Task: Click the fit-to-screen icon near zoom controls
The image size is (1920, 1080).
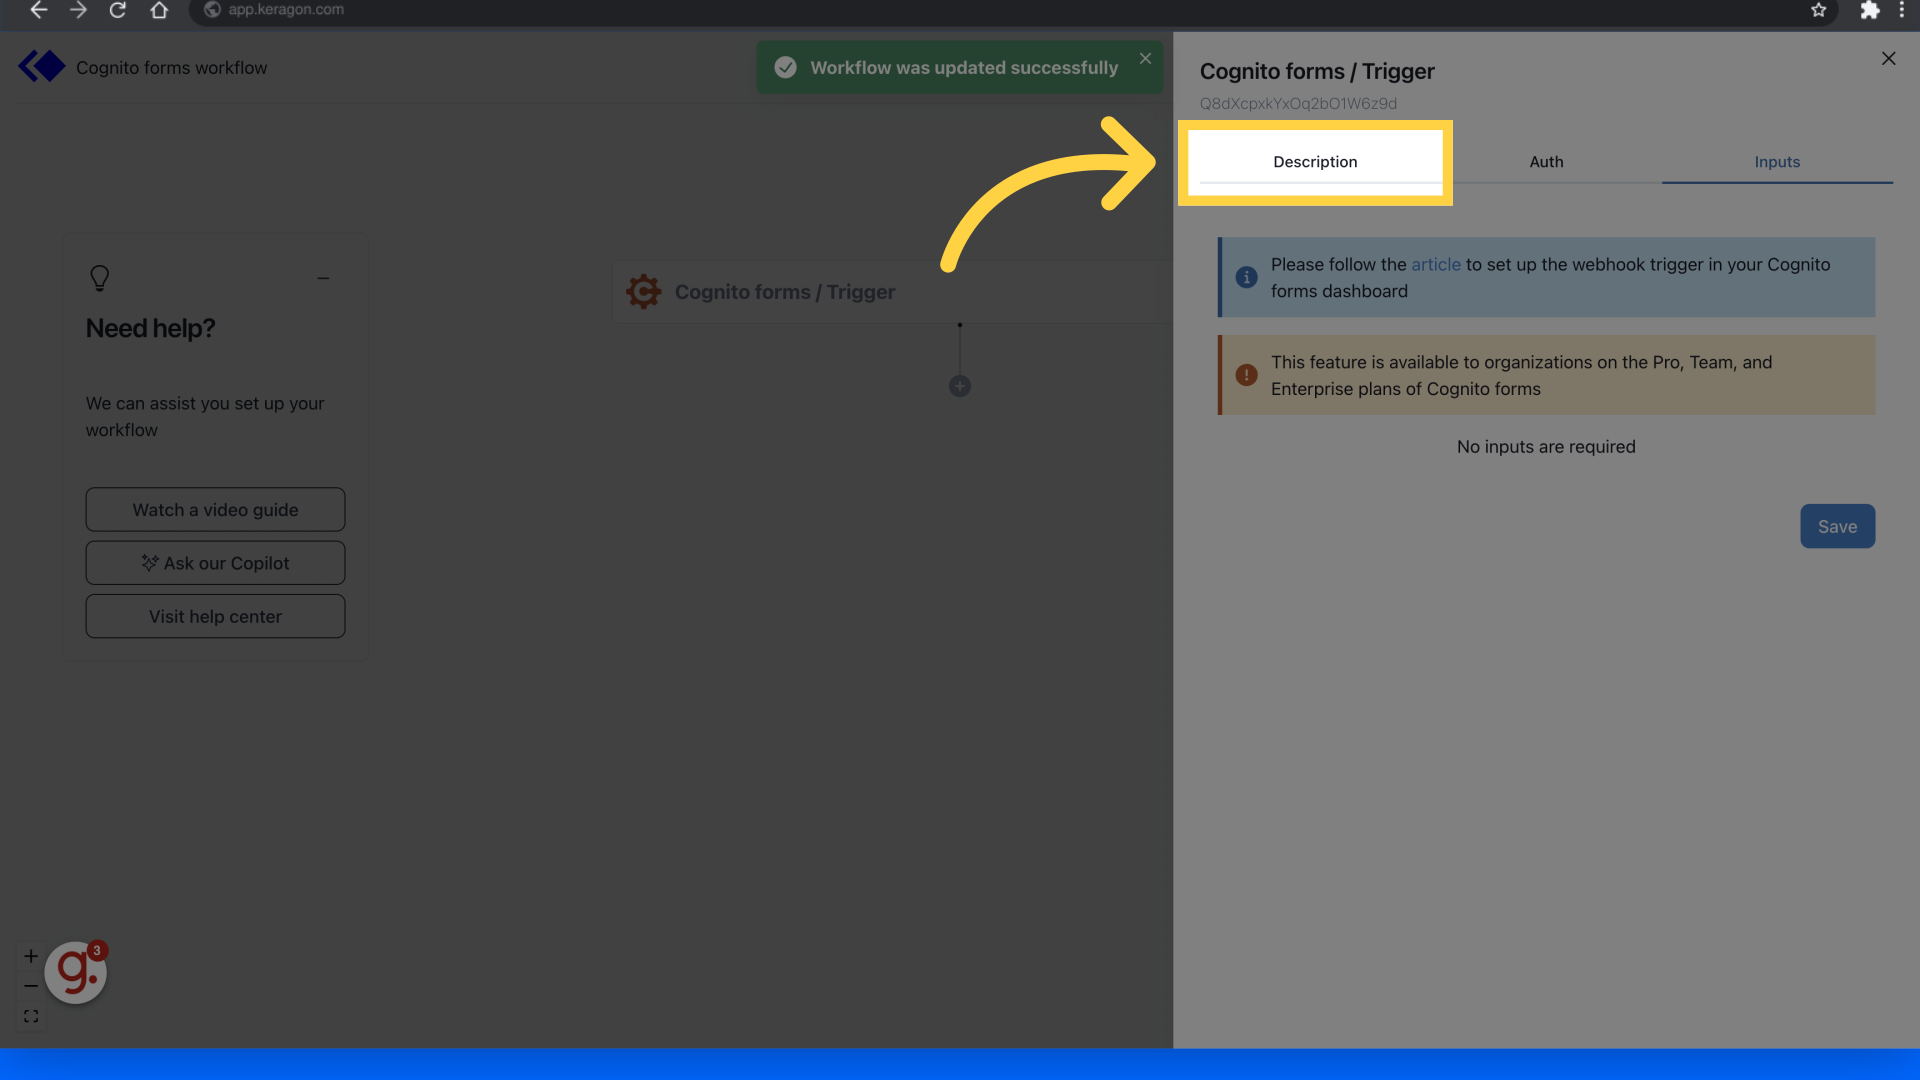Action: coord(31,1016)
